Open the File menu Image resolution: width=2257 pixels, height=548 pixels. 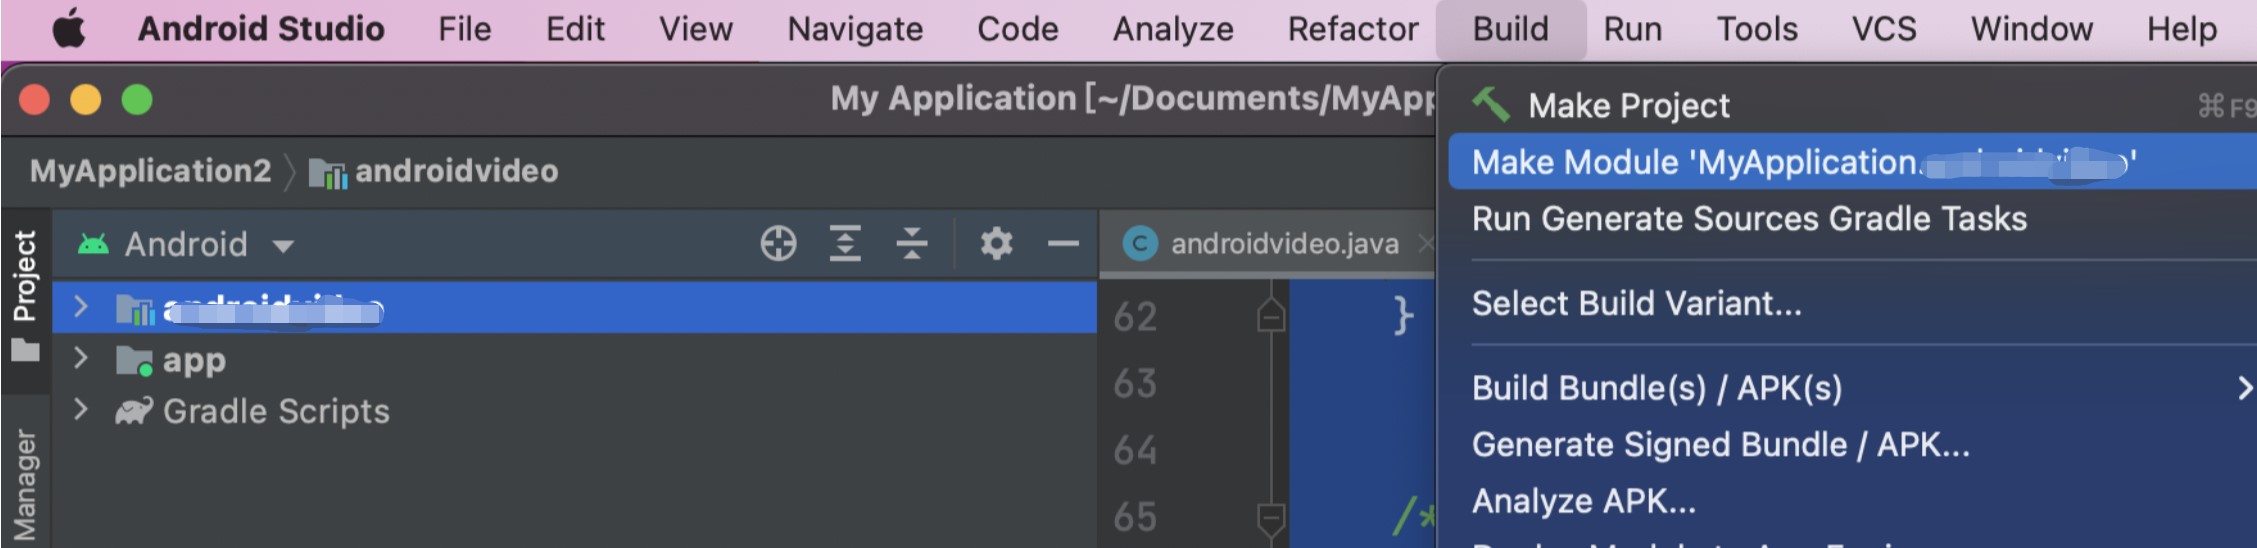[x=465, y=29]
